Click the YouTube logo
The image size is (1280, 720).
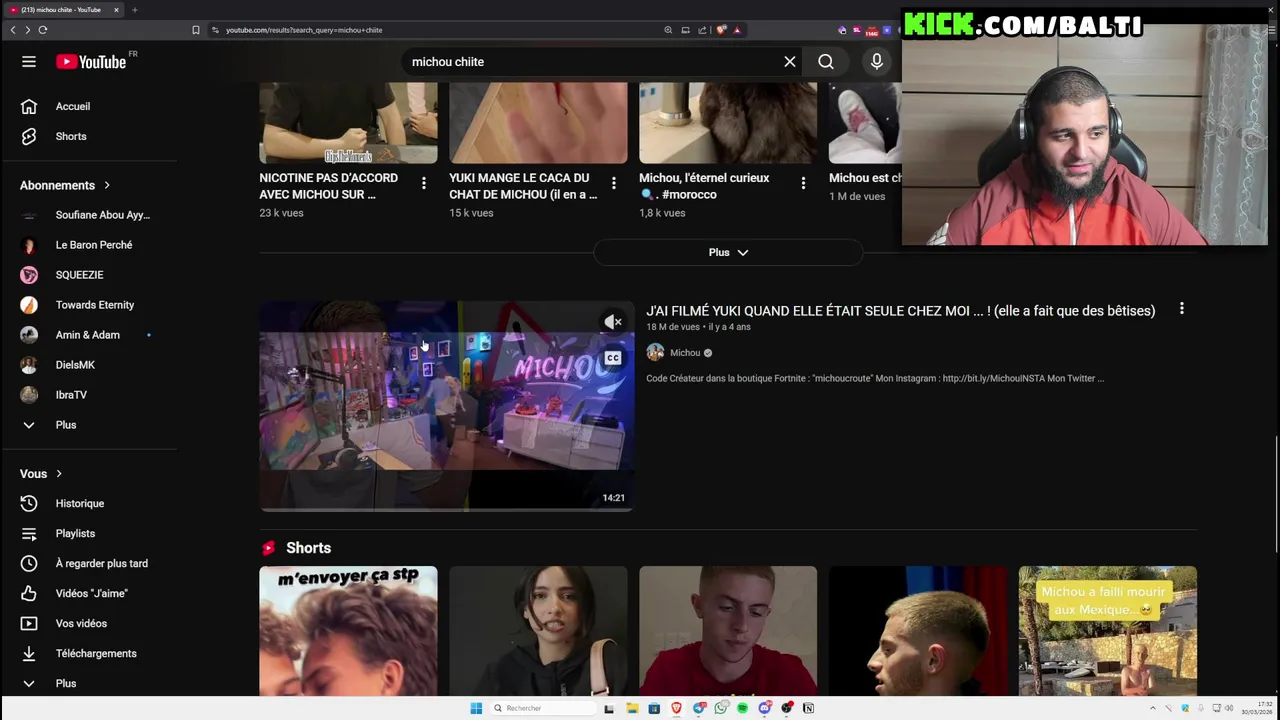91,62
